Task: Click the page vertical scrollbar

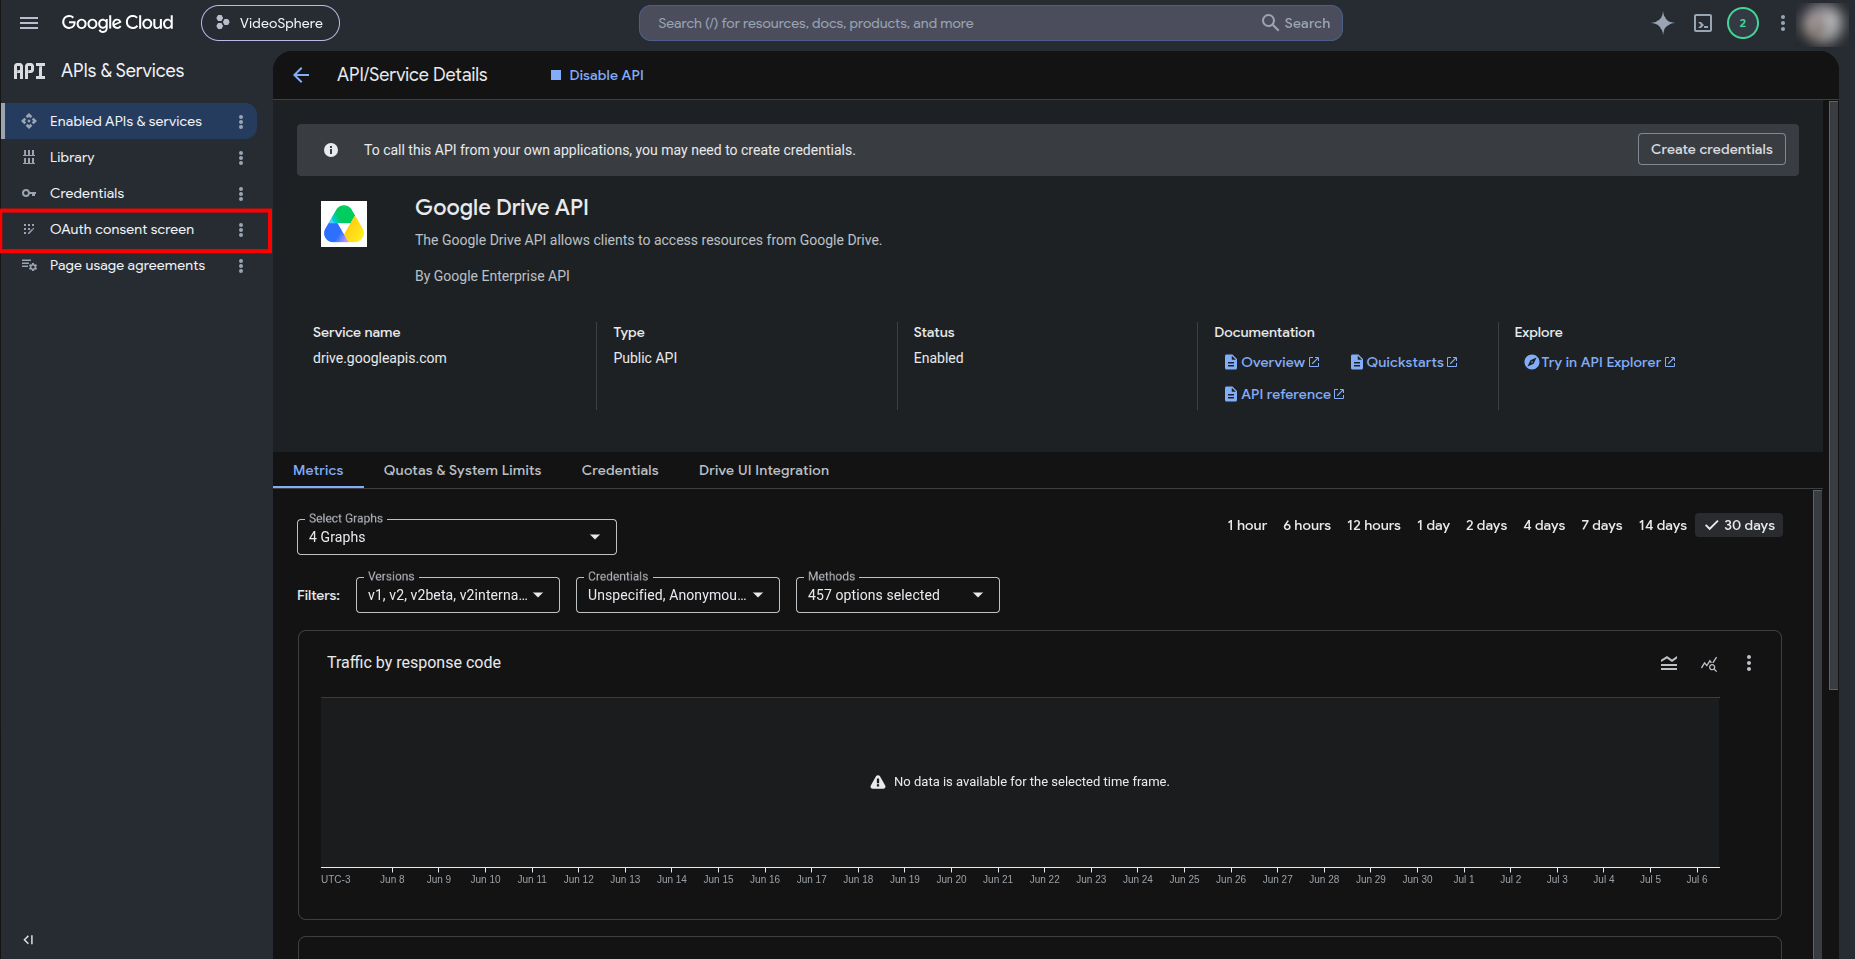Action: pyautogui.click(x=1833, y=396)
